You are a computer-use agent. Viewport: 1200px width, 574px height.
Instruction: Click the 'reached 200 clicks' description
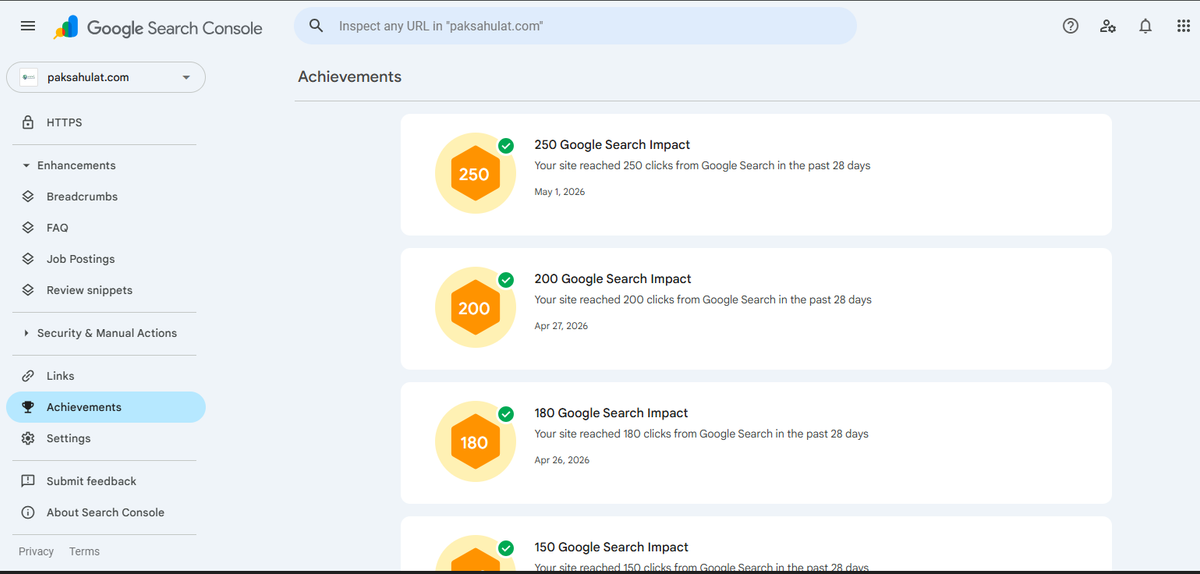tap(703, 300)
